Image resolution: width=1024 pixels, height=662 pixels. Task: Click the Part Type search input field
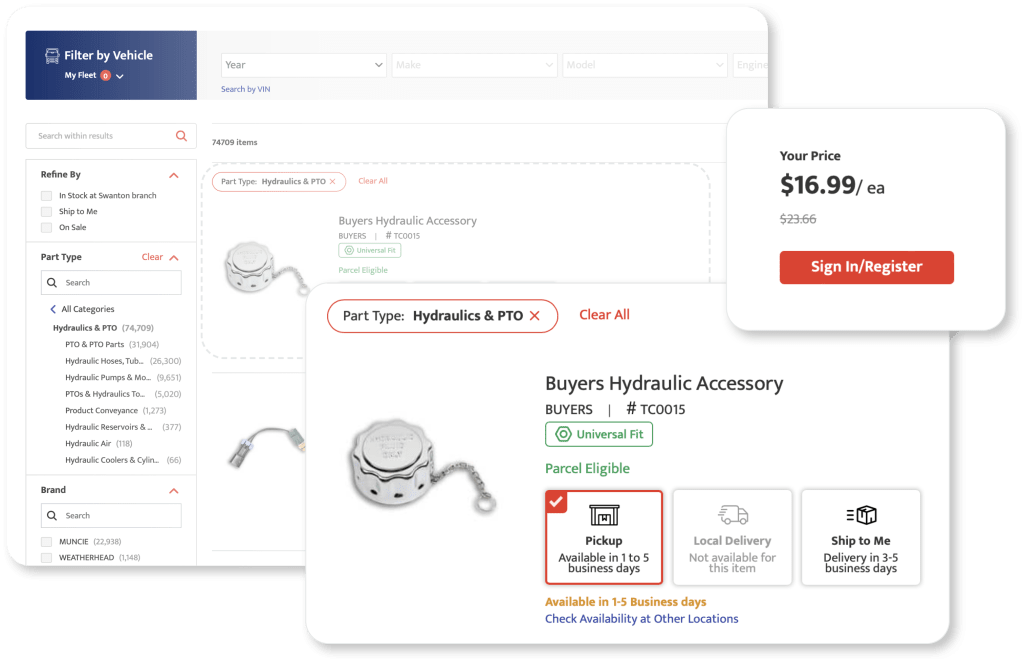111,283
